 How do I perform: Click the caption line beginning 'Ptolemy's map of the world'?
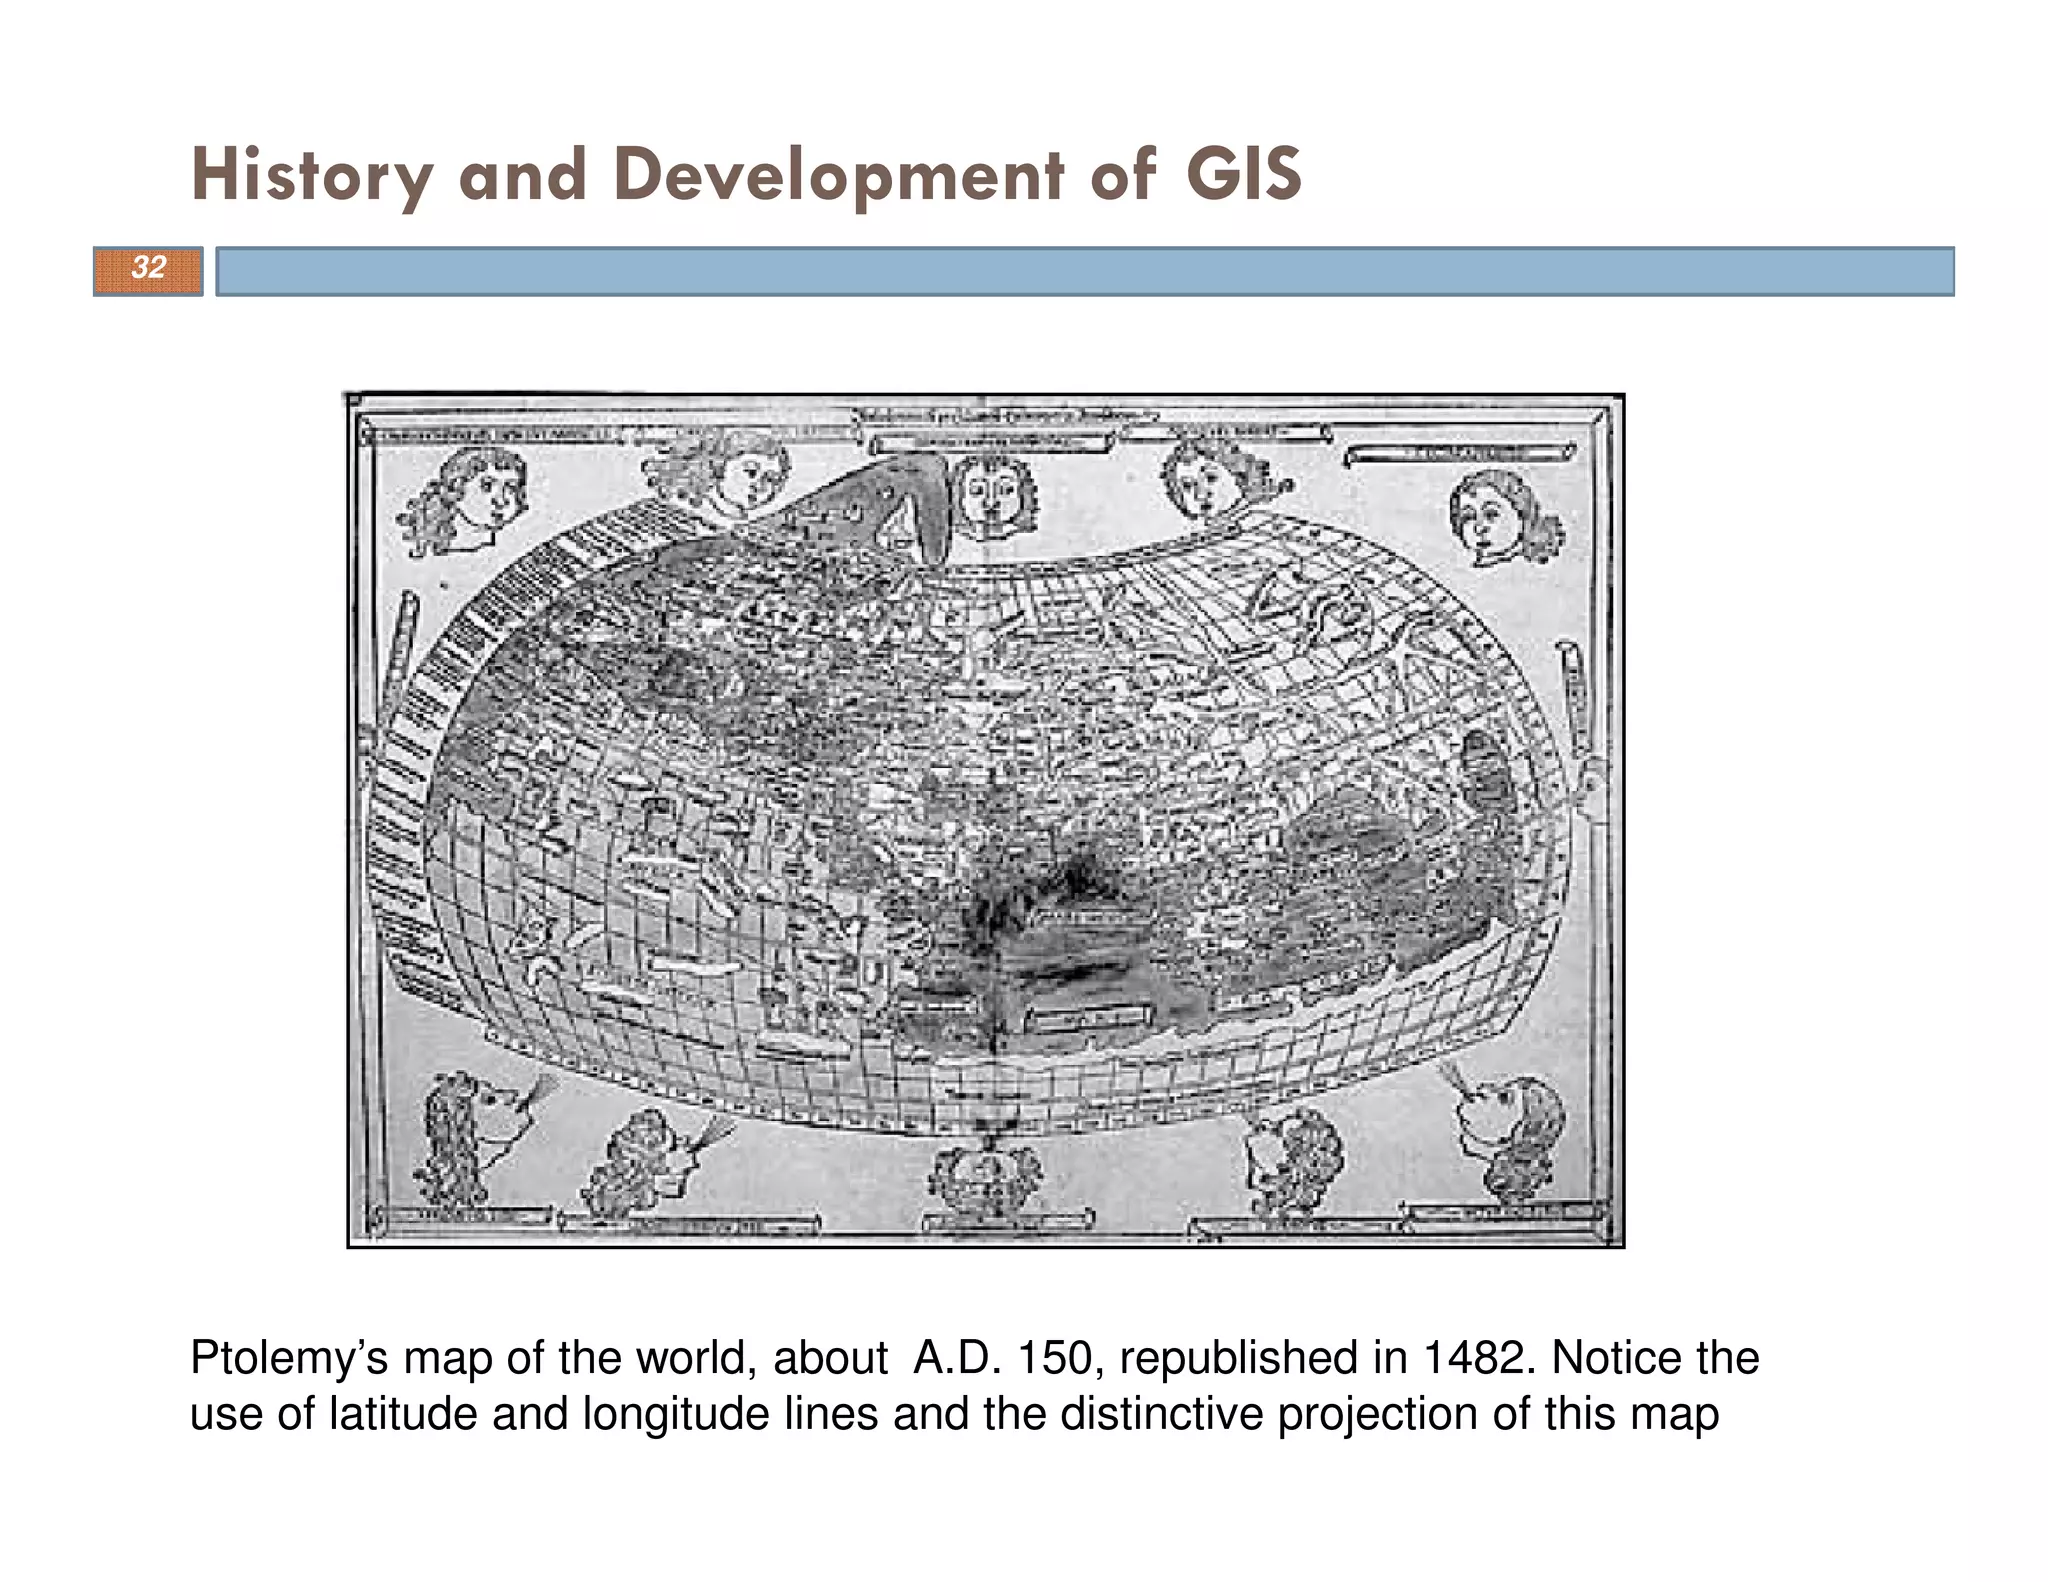[x=974, y=1358]
